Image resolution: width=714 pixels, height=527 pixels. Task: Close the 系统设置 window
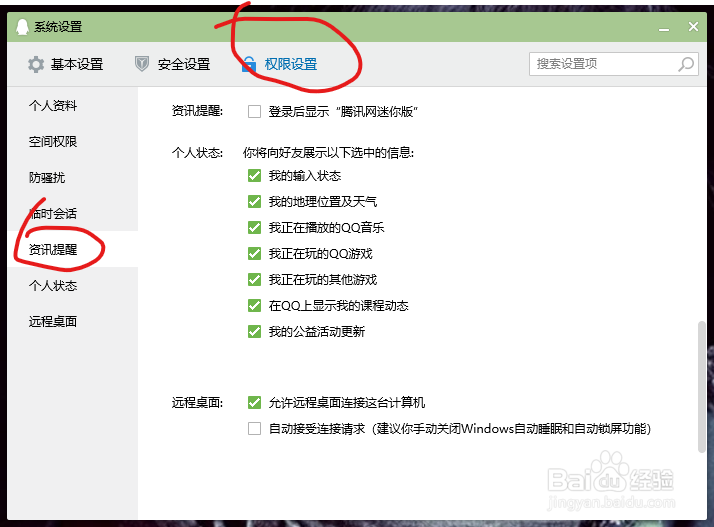pos(693,27)
